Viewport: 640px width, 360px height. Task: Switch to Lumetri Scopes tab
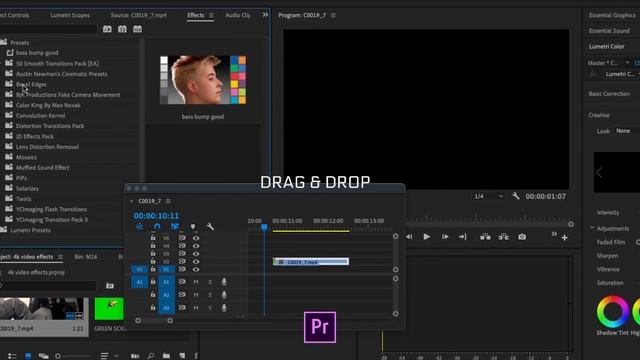tap(70, 15)
